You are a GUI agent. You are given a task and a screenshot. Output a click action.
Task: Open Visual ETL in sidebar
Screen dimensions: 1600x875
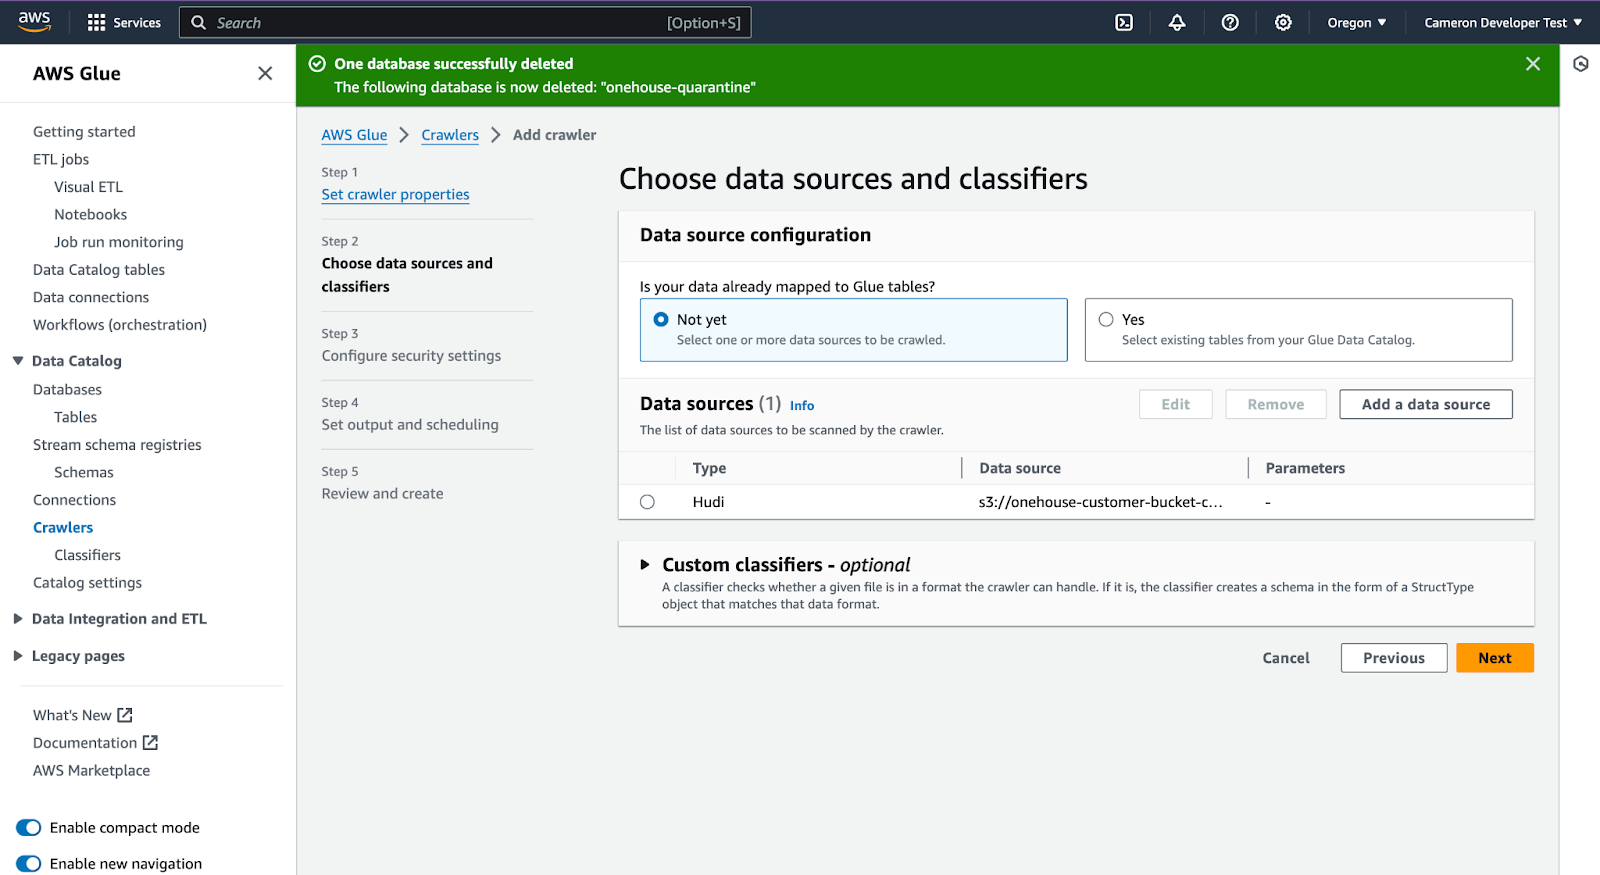(x=88, y=187)
